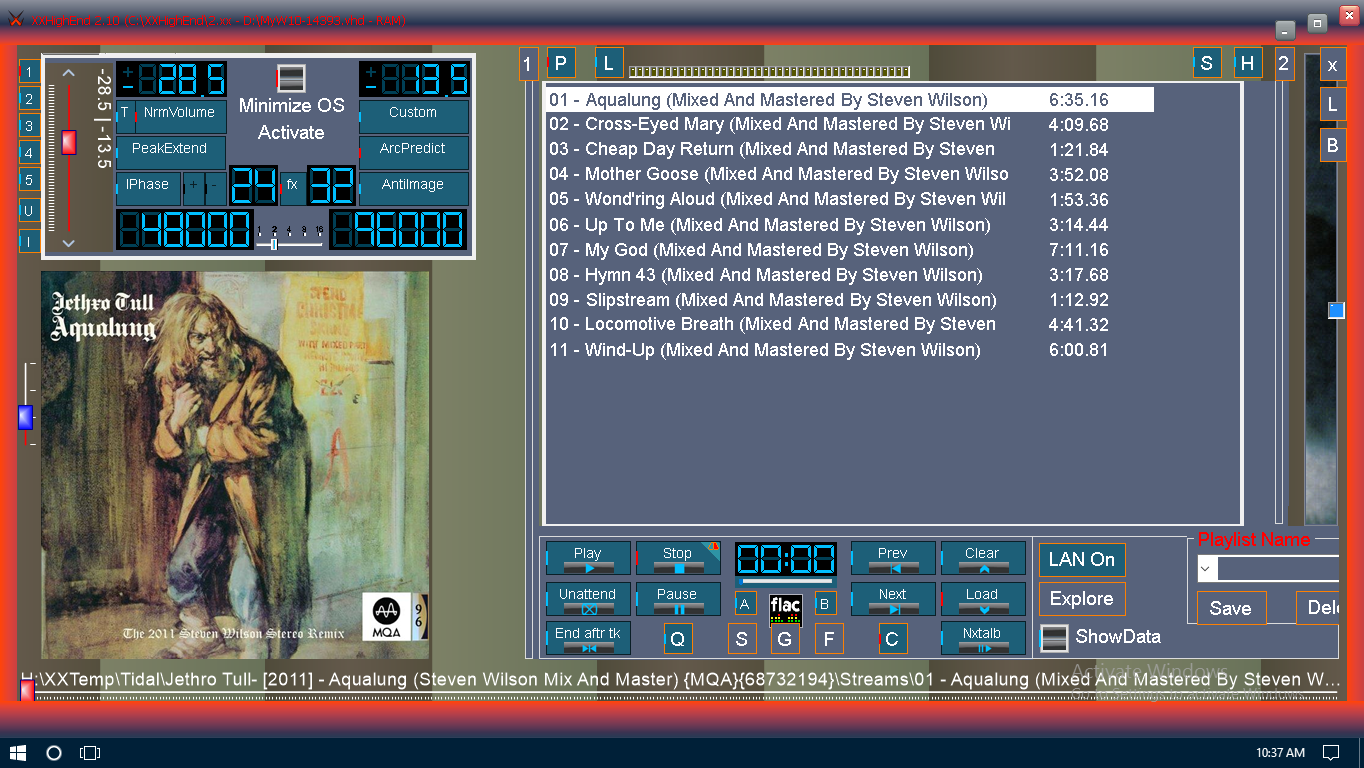
Task: Toggle IPhase setting
Action: point(148,189)
